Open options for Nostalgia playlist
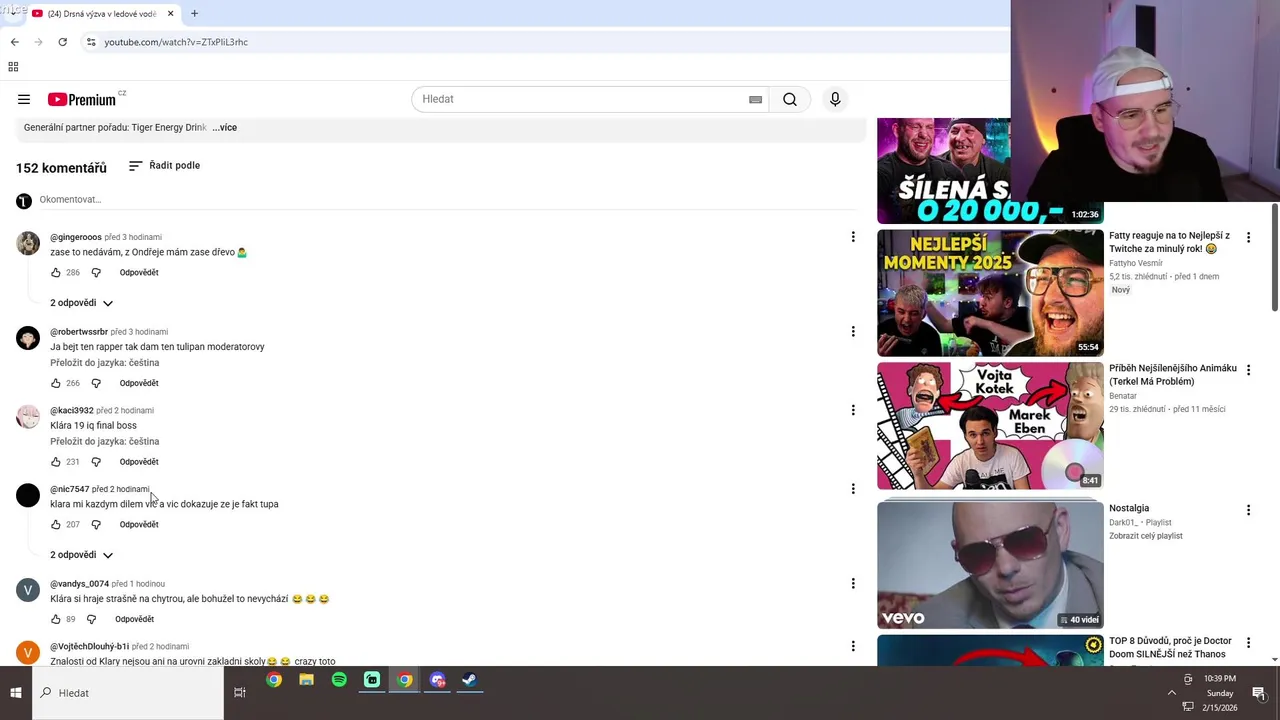The width and height of the screenshot is (1280, 720). click(x=1248, y=510)
